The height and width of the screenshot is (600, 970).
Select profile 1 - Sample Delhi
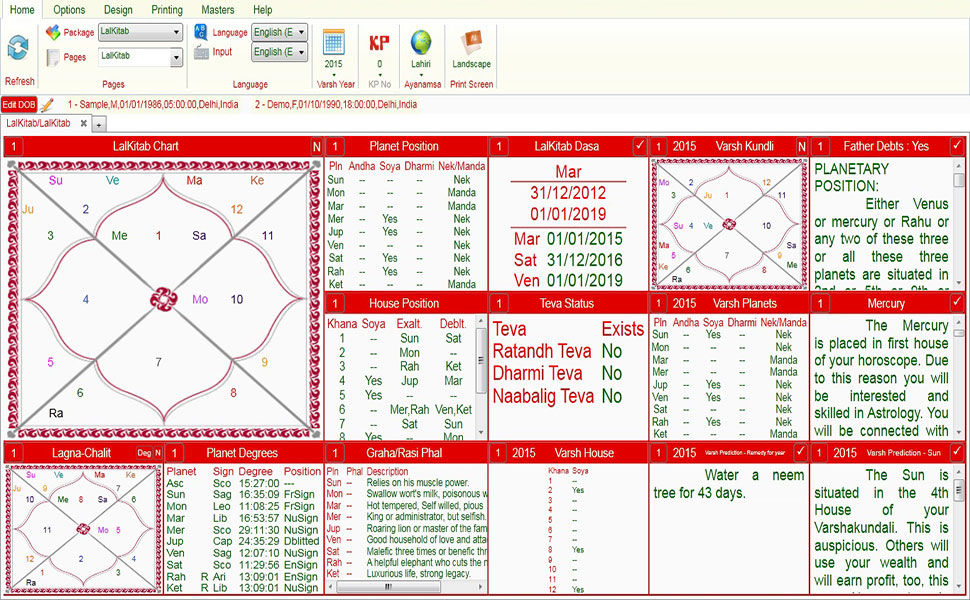click(x=153, y=105)
